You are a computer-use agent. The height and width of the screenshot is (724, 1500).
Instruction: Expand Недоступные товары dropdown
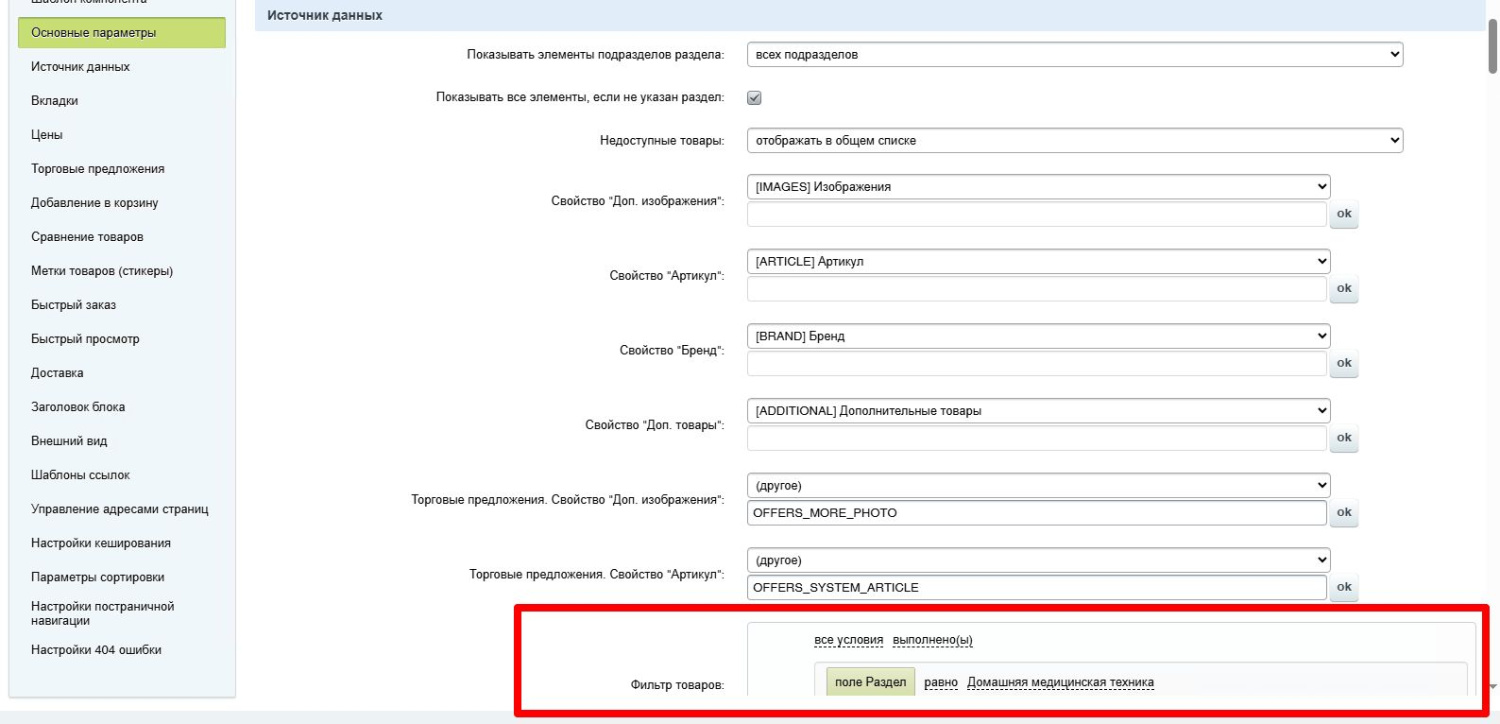pos(1074,140)
